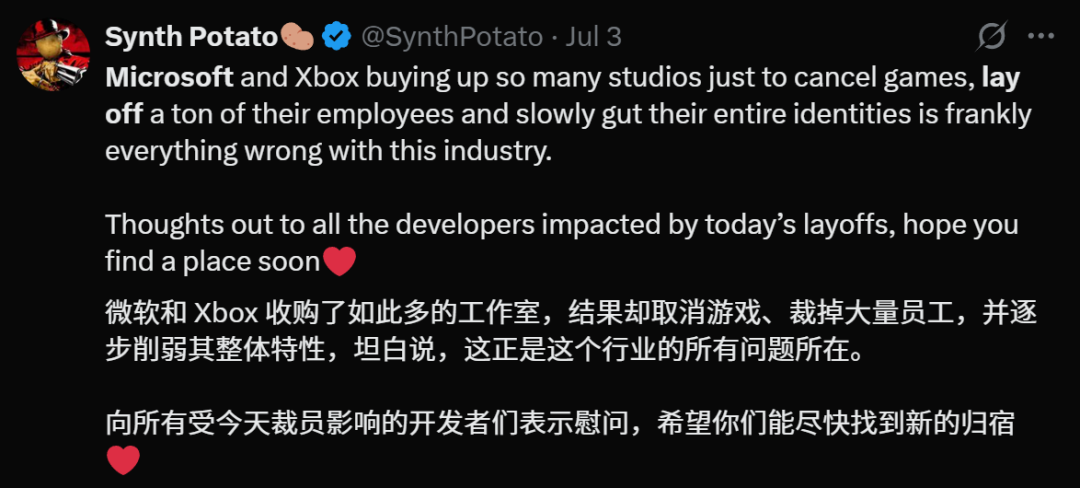This screenshot has height=488, width=1080.
Task: Click the bold word "off" starting second line
Action: 124,114
